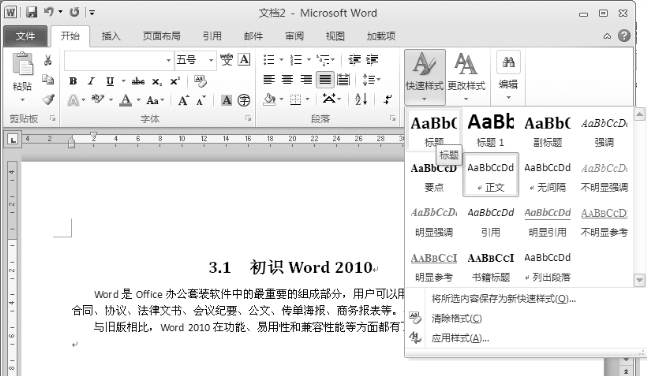Click the Shrink Font icon

pyautogui.click(x=201, y=101)
